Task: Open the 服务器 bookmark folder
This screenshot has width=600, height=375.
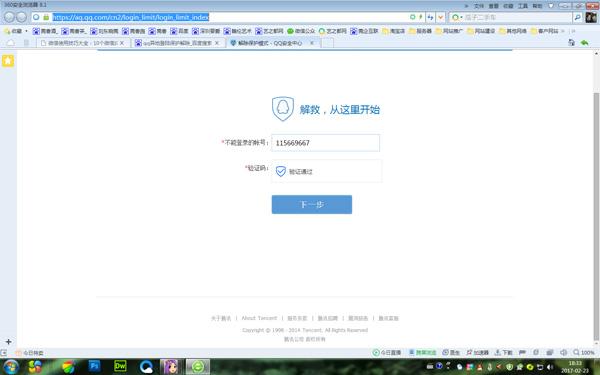Action: point(420,31)
